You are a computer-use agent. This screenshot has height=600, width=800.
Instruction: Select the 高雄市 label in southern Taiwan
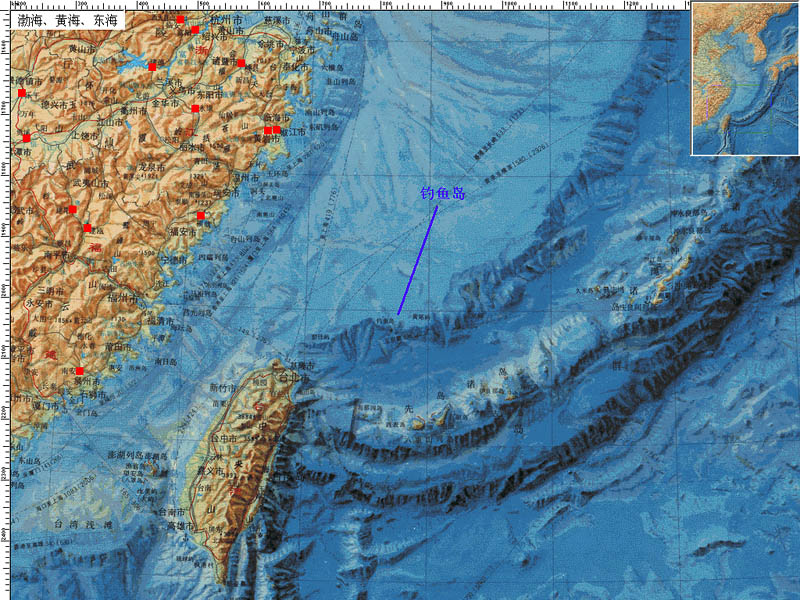(x=180, y=525)
